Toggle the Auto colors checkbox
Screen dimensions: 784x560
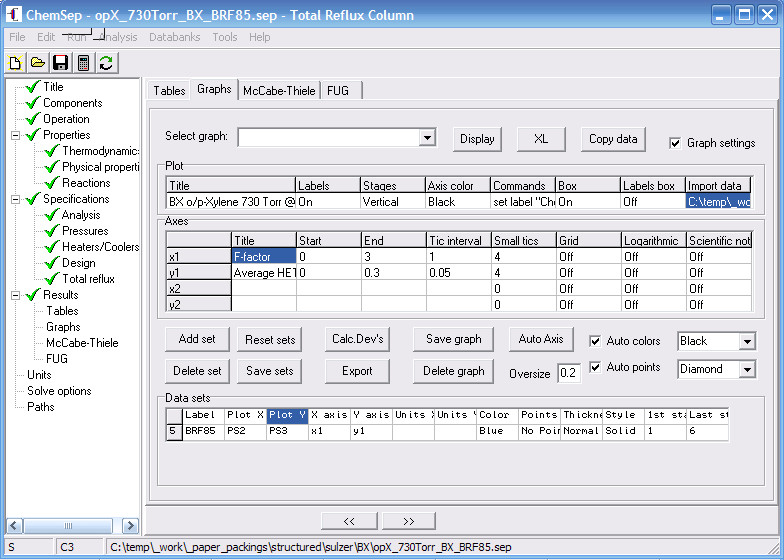596,341
